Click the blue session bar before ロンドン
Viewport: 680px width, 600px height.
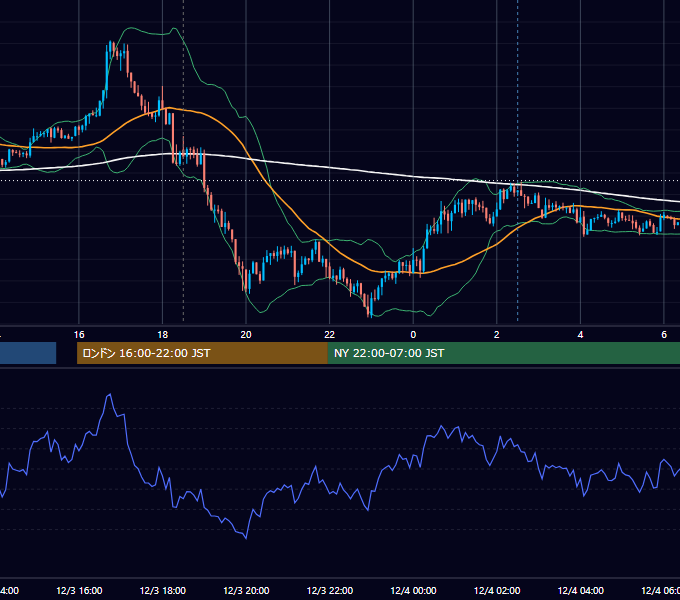click(x=28, y=353)
